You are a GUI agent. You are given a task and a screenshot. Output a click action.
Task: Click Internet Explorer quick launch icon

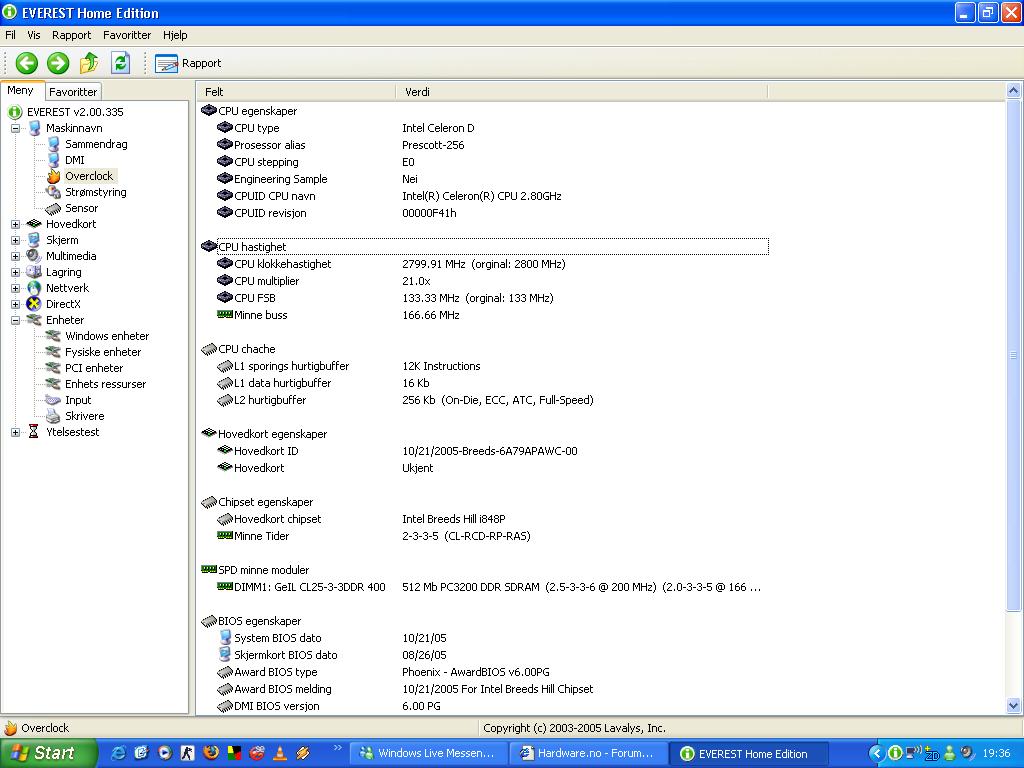click(x=118, y=753)
